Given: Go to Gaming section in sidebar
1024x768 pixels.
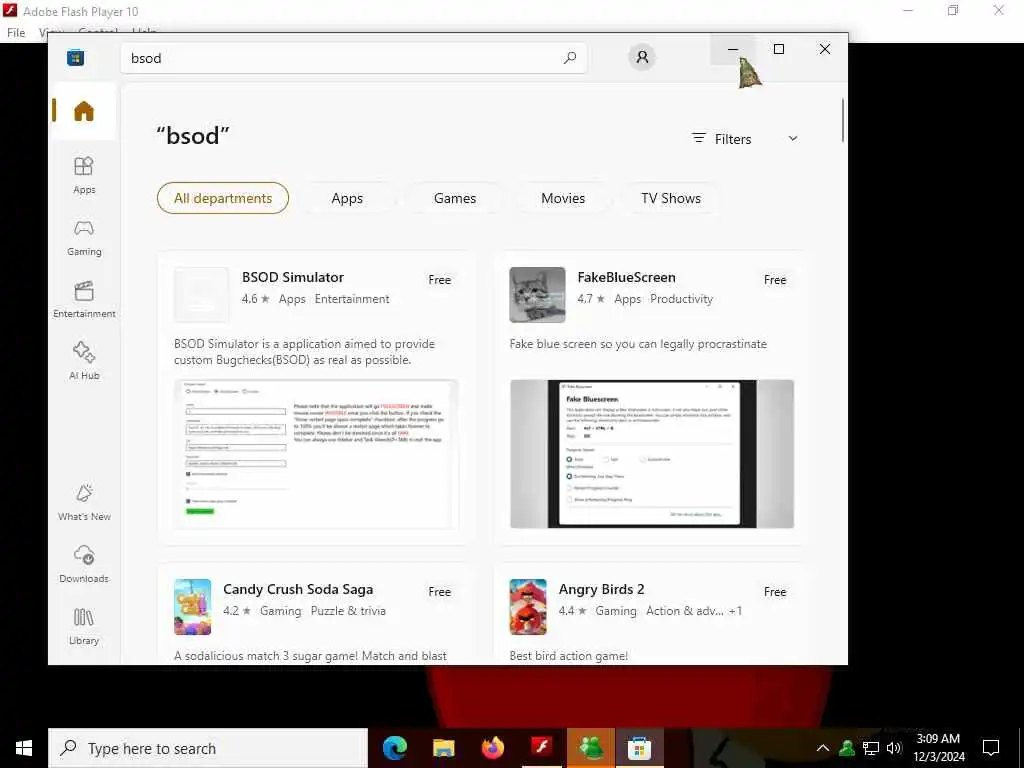Looking at the screenshot, I should coord(84,238).
